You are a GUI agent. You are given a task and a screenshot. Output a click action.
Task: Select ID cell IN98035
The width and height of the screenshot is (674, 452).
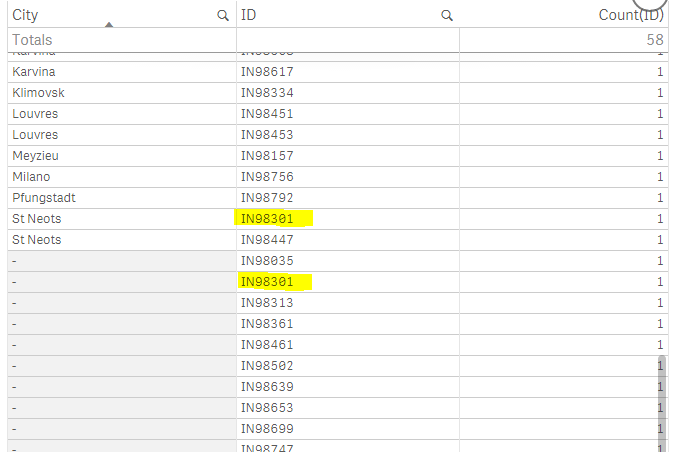(x=267, y=261)
